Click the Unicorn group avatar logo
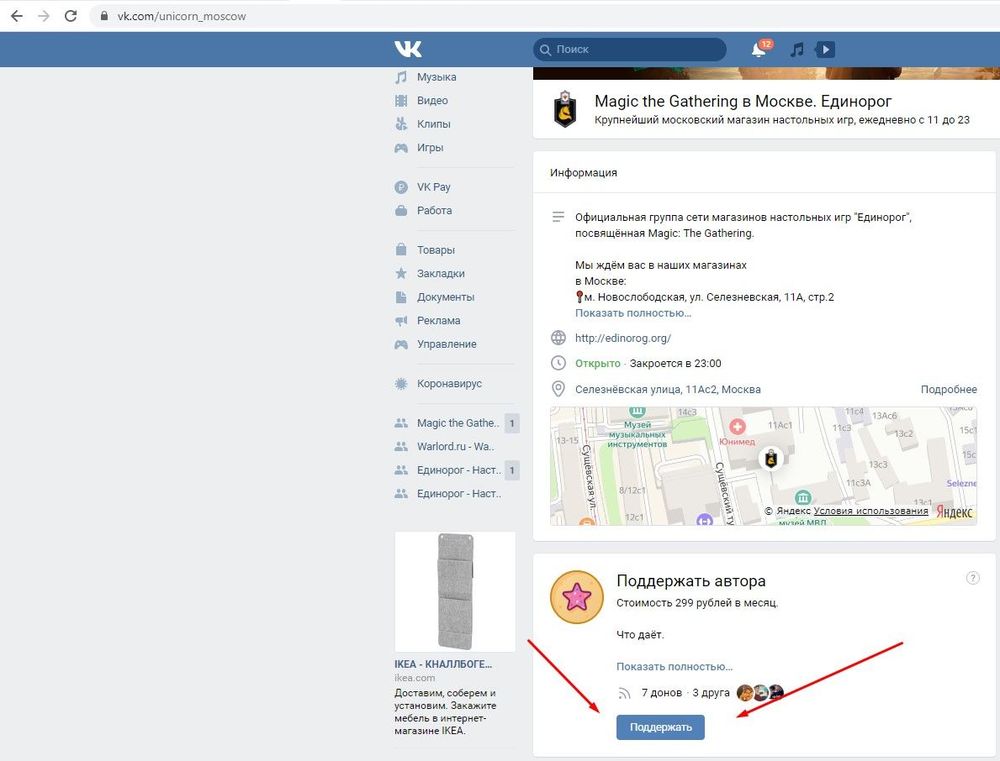Image resolution: width=1000 pixels, height=761 pixels. point(565,109)
